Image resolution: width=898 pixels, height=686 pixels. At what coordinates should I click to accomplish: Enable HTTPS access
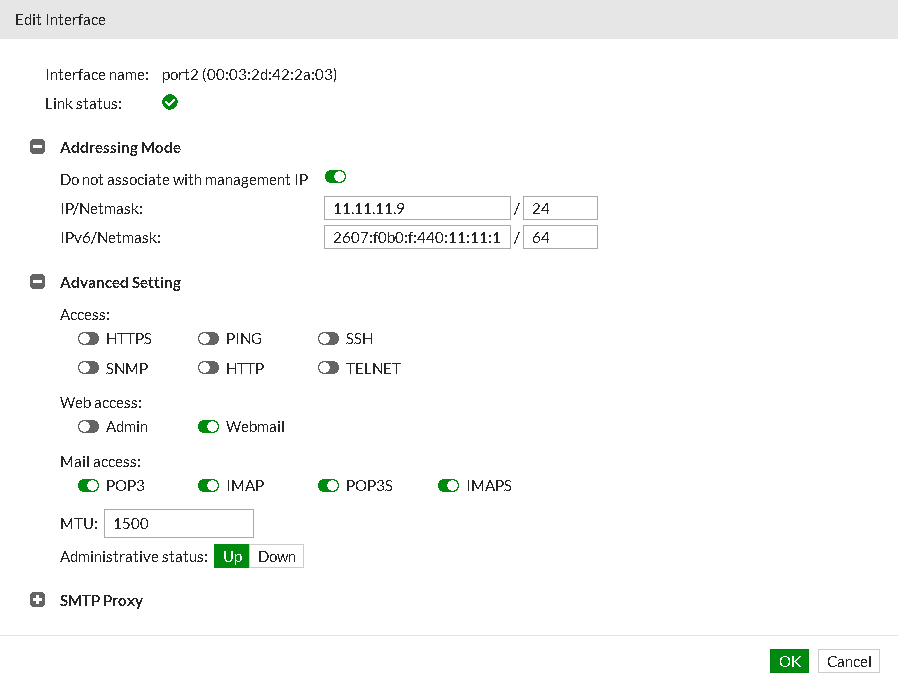pos(88,338)
